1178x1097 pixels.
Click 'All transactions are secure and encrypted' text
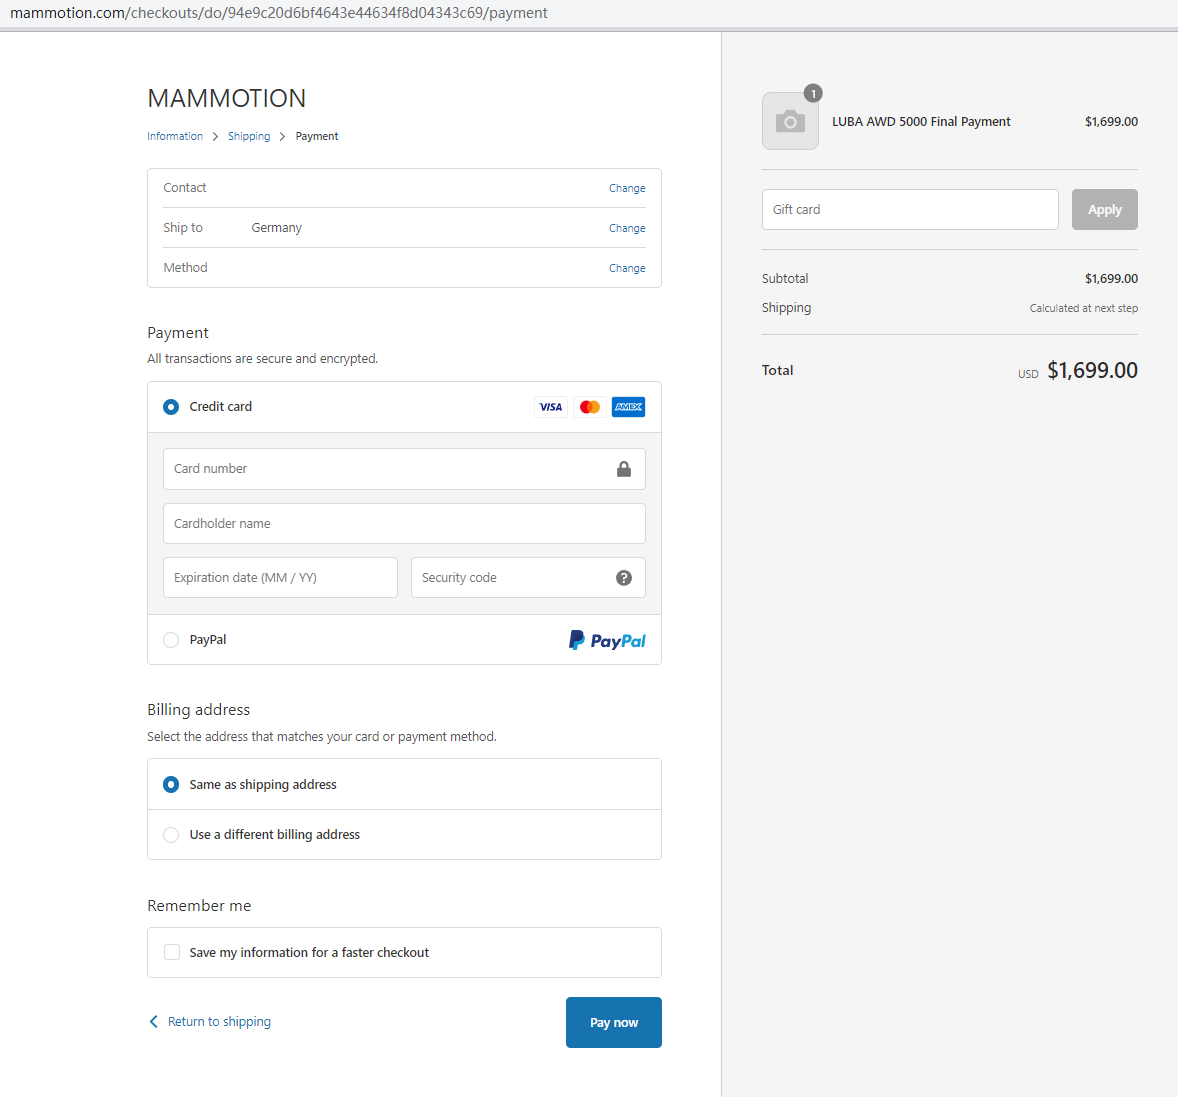click(262, 358)
